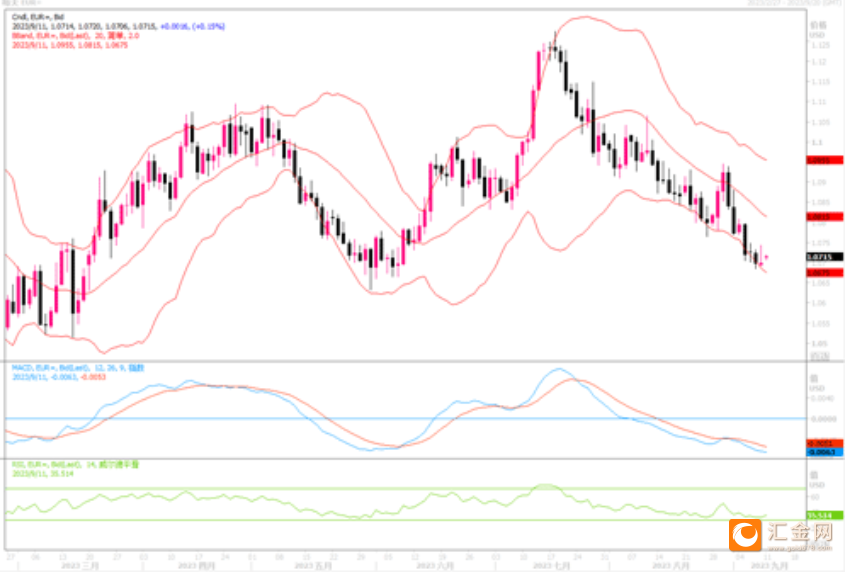Screen dimensions: 849x574
Task: Click the 1.105 price axis label
Action: (820, 122)
